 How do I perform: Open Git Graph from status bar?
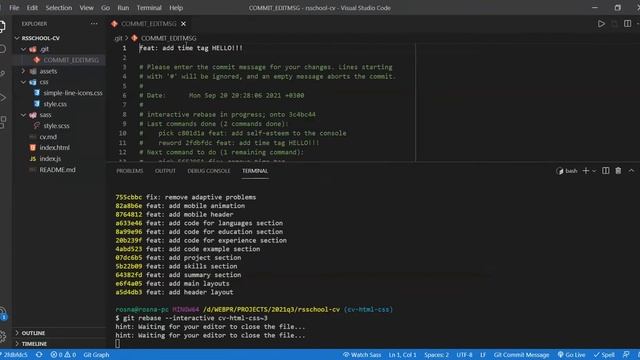tap(96, 355)
